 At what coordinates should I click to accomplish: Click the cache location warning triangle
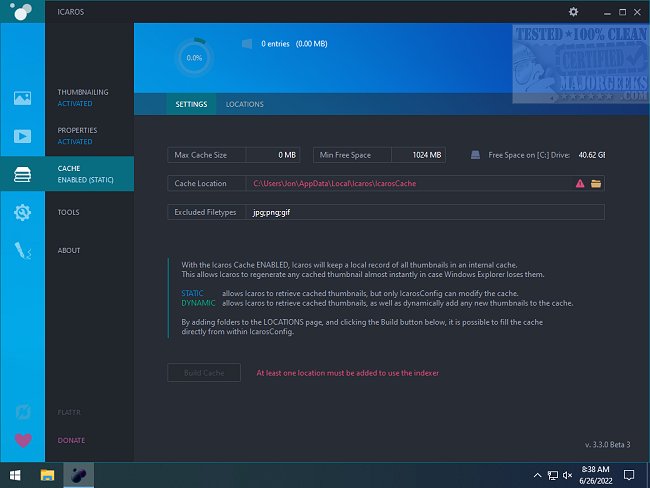pyautogui.click(x=580, y=183)
